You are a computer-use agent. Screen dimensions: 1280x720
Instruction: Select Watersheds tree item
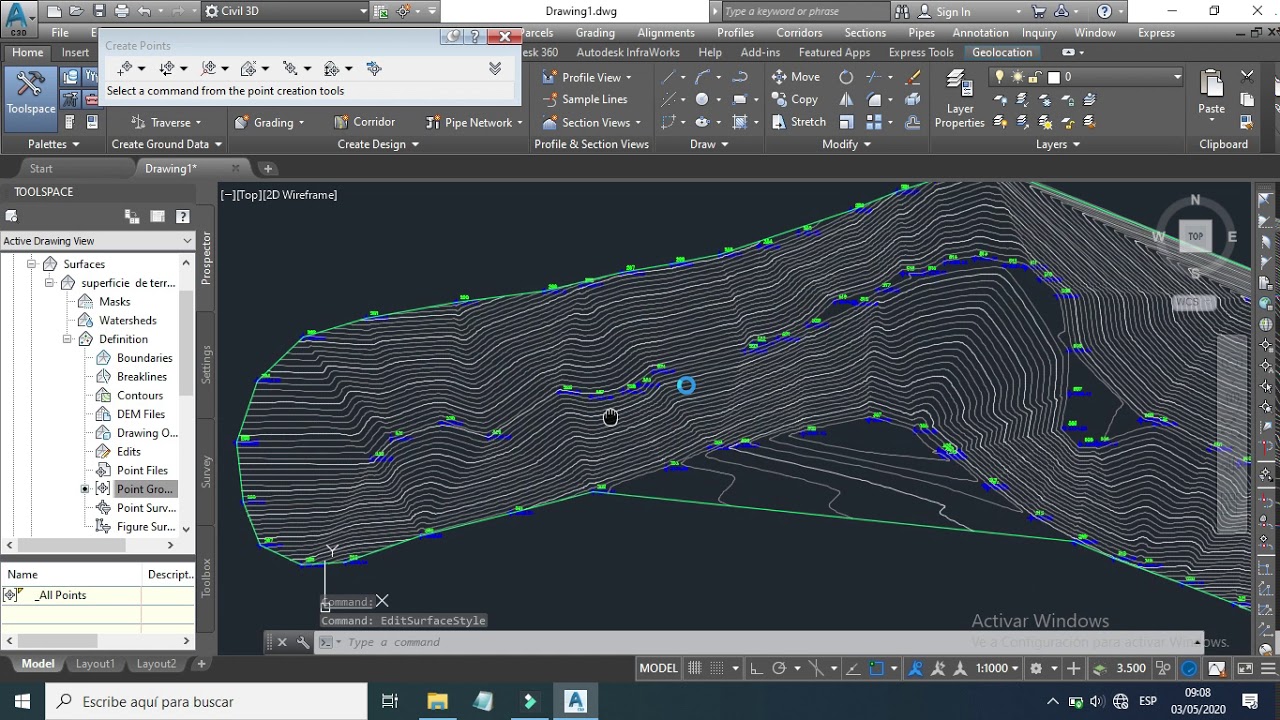[x=127, y=320]
